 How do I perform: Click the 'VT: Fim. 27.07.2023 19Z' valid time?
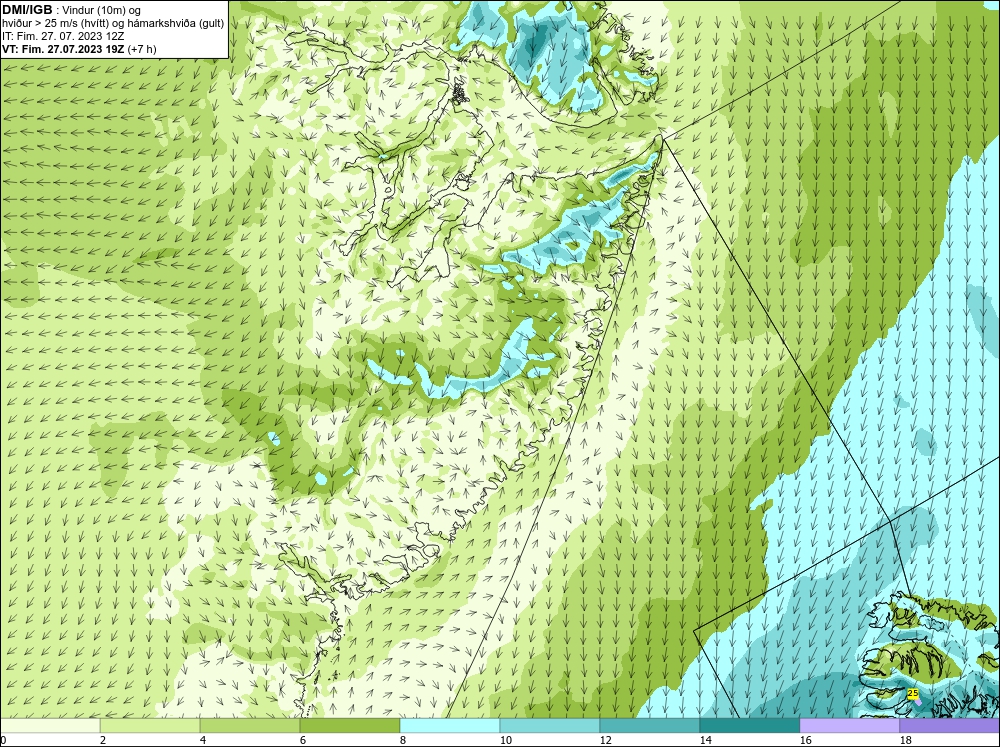click(x=63, y=48)
